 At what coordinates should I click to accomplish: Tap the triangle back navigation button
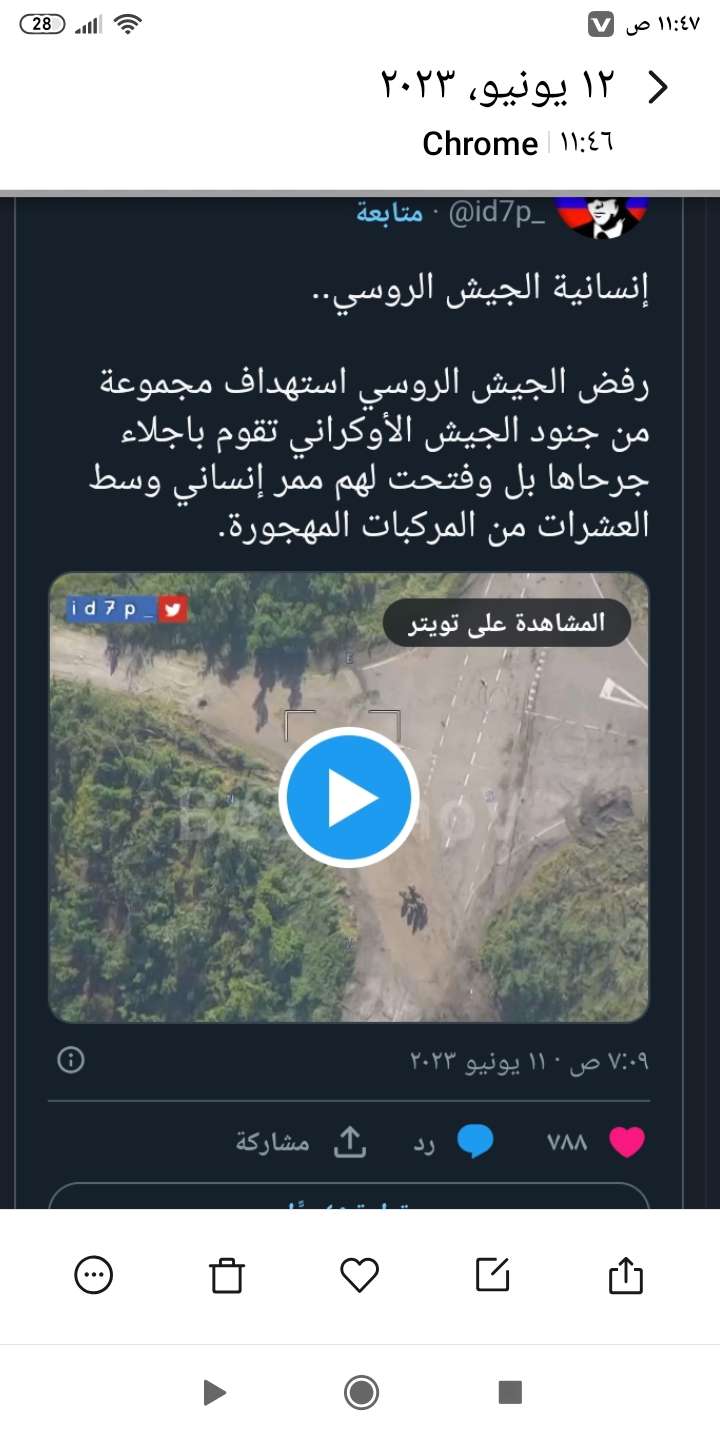click(213, 1392)
